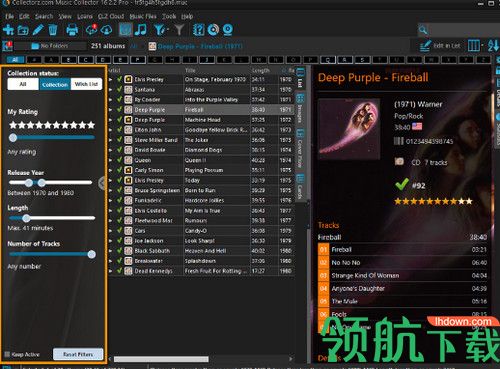Expand the Dead Kennedys album row
The height and width of the screenshot is (369, 500).
pos(111,271)
